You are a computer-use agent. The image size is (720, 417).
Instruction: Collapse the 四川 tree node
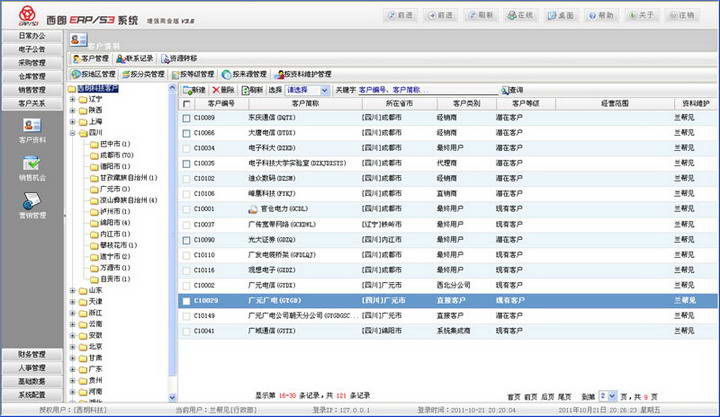(73, 133)
